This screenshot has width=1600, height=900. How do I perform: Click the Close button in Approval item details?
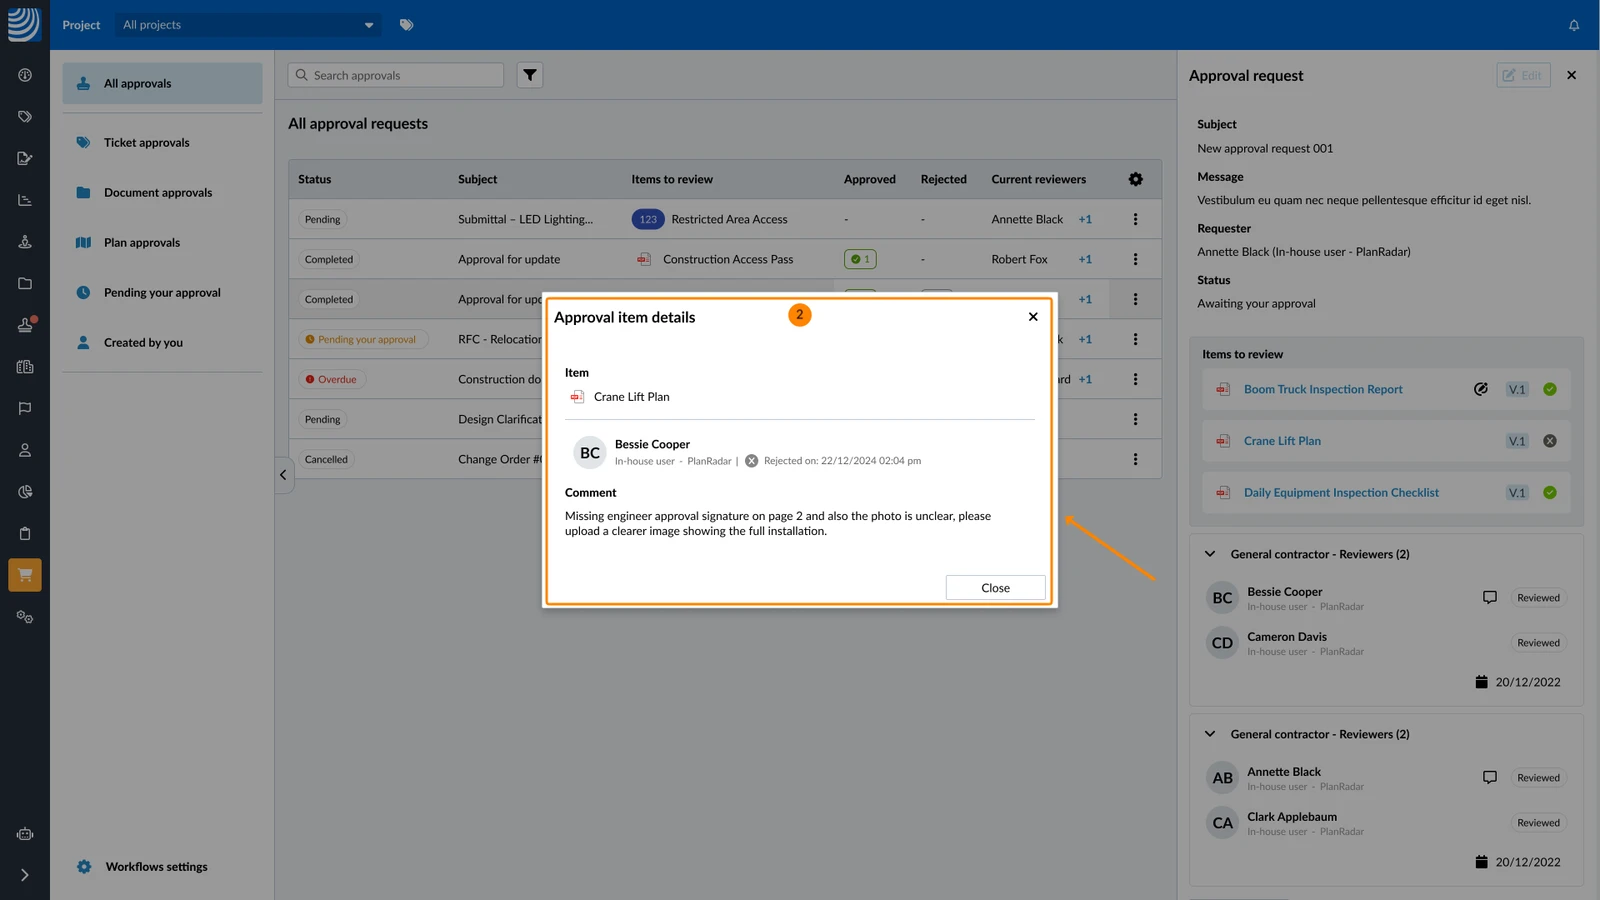coord(995,588)
